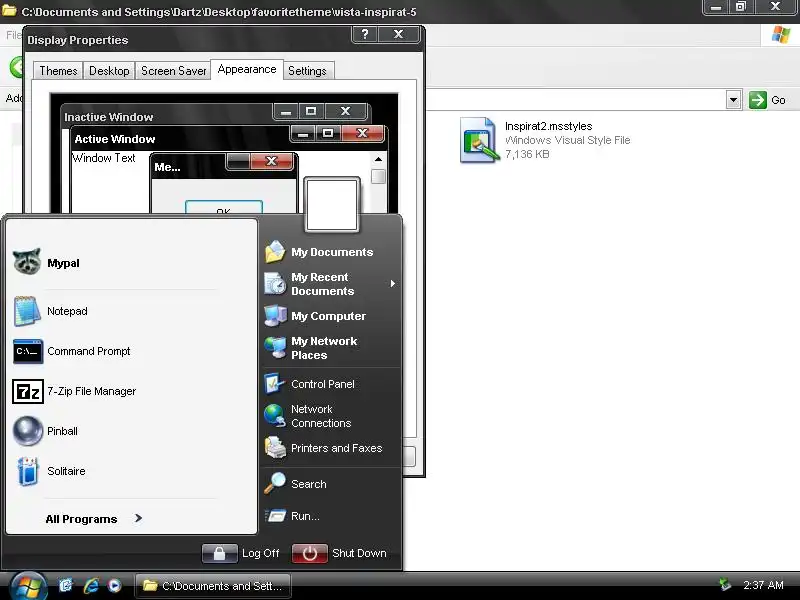Click the Start orb button
The width and height of the screenshot is (800, 600).
pyautogui.click(x=28, y=586)
